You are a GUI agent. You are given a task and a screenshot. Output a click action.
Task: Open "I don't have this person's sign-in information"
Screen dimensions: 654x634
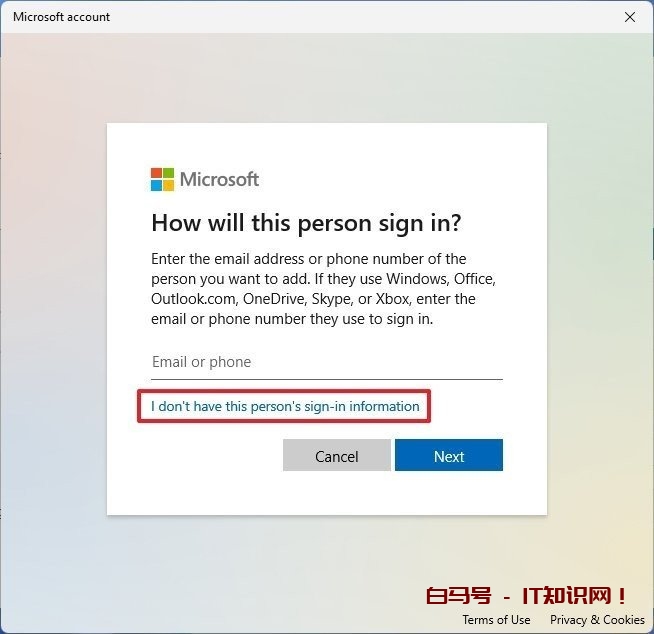click(285, 406)
